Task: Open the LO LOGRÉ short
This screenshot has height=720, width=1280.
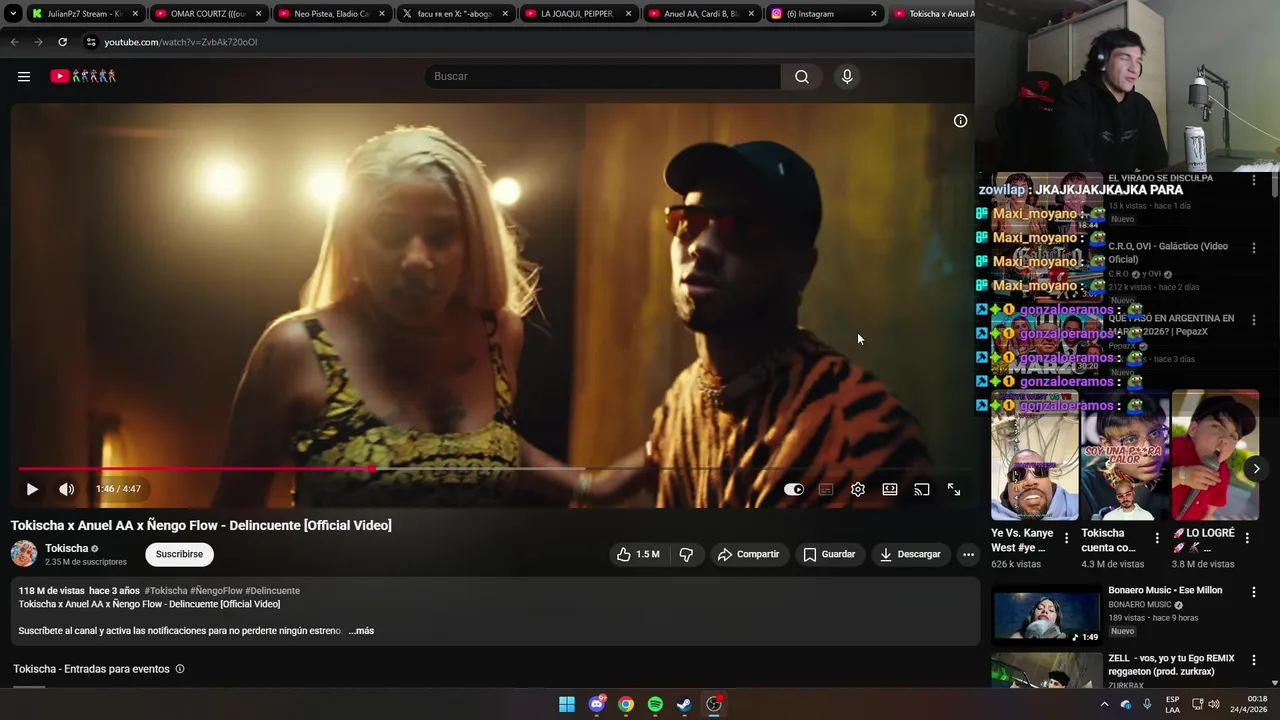Action: tap(1215, 456)
